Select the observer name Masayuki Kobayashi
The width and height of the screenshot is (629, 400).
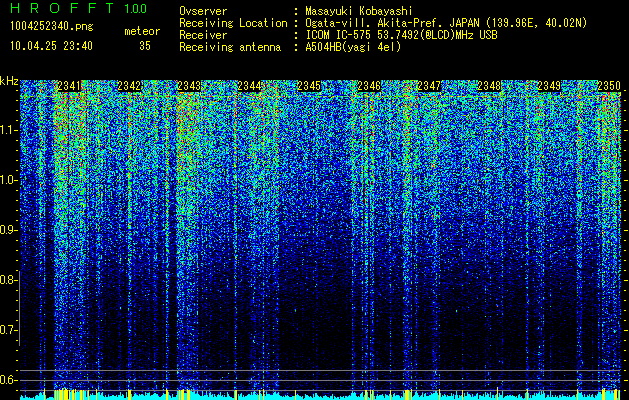click(x=359, y=11)
